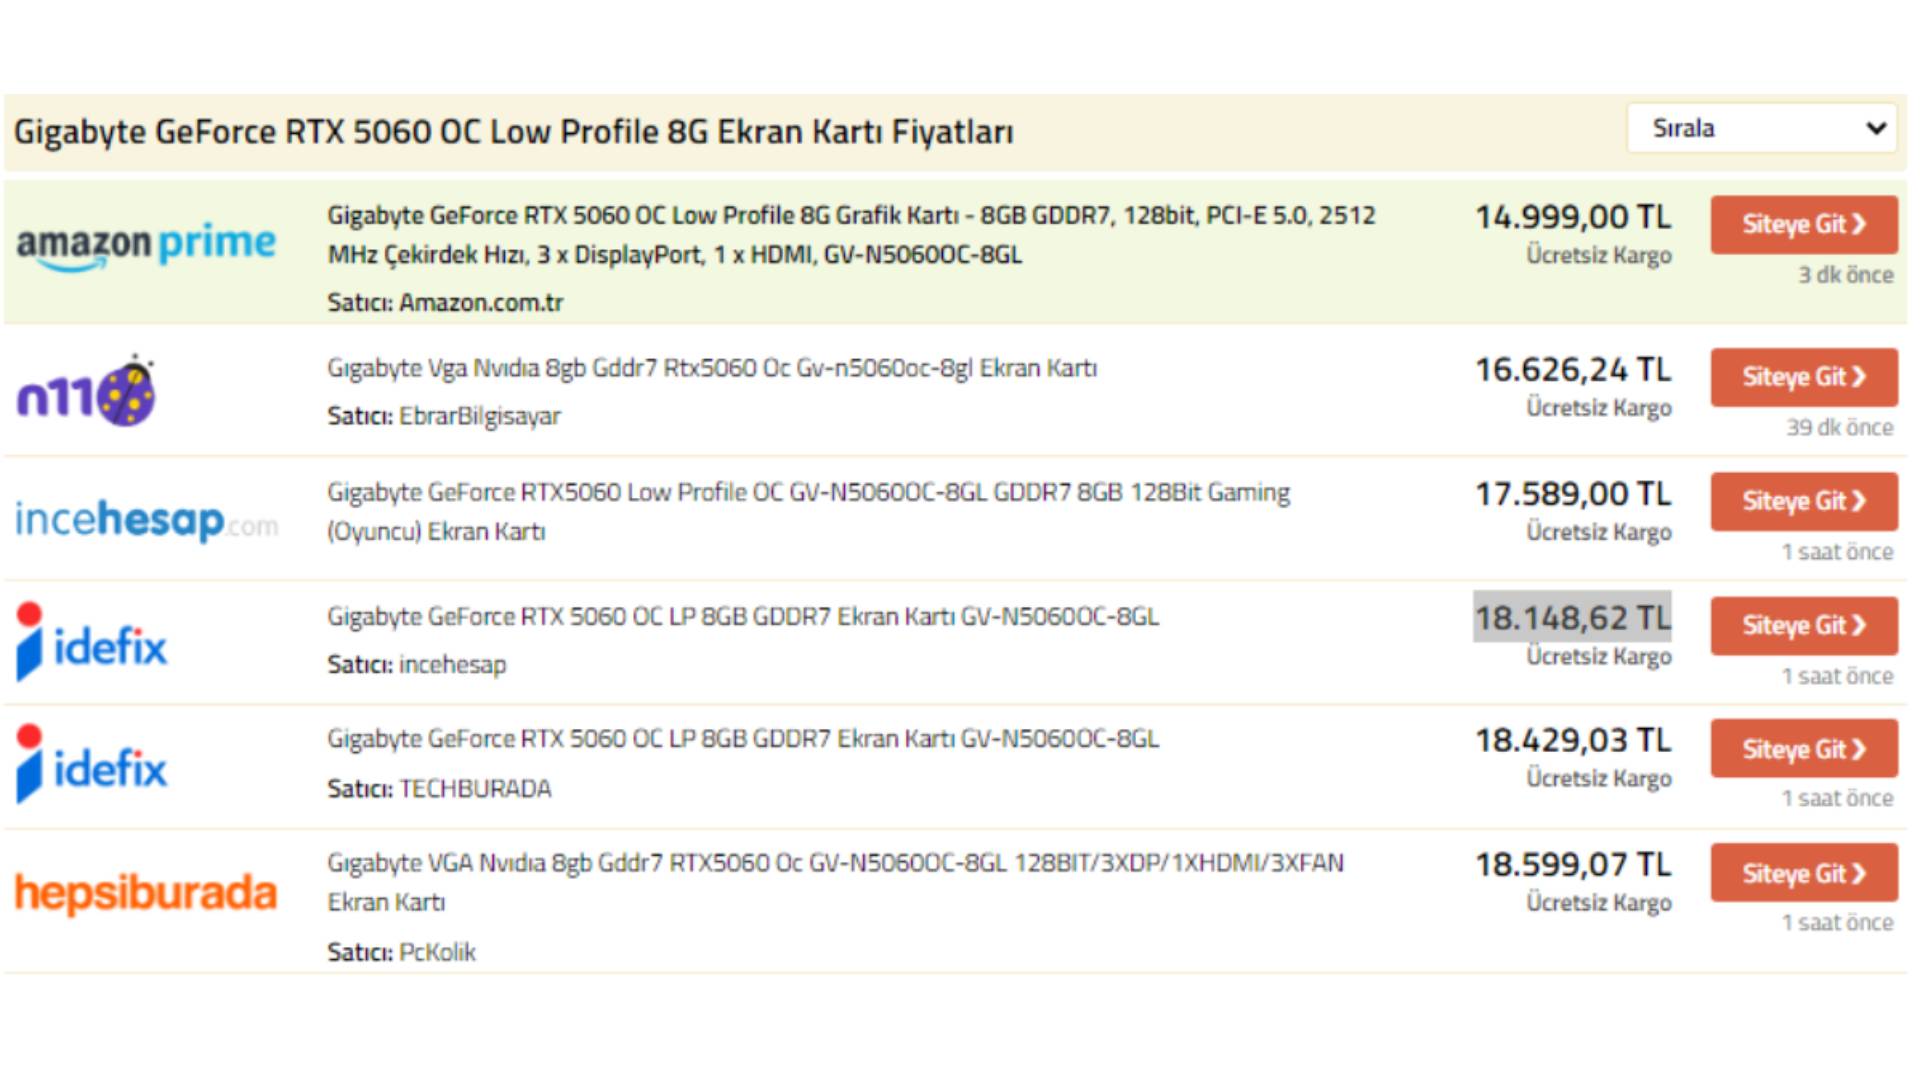Click the seller text EbrarBilgisayar
The height and width of the screenshot is (1080, 1920).
click(x=480, y=416)
